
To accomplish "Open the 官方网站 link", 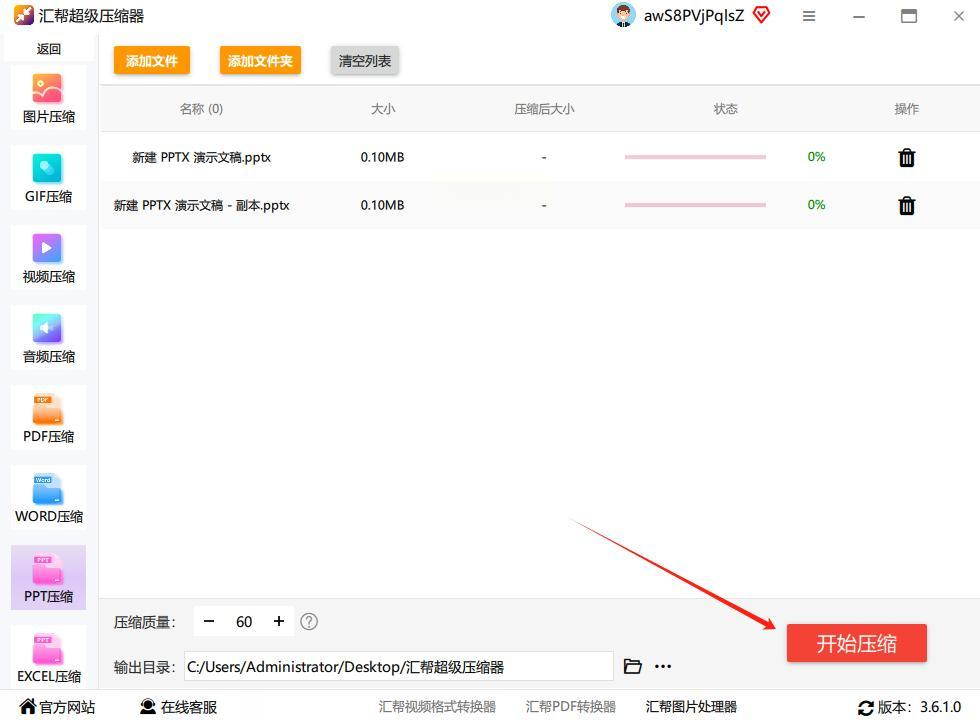I will coord(57,707).
